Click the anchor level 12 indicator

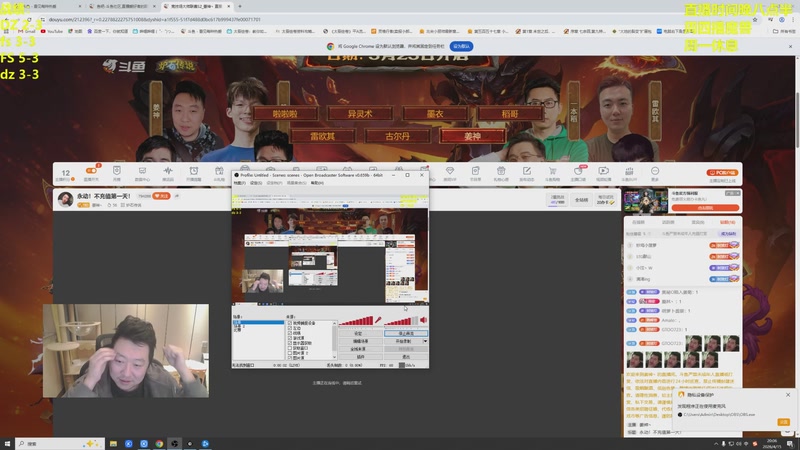pos(65,173)
